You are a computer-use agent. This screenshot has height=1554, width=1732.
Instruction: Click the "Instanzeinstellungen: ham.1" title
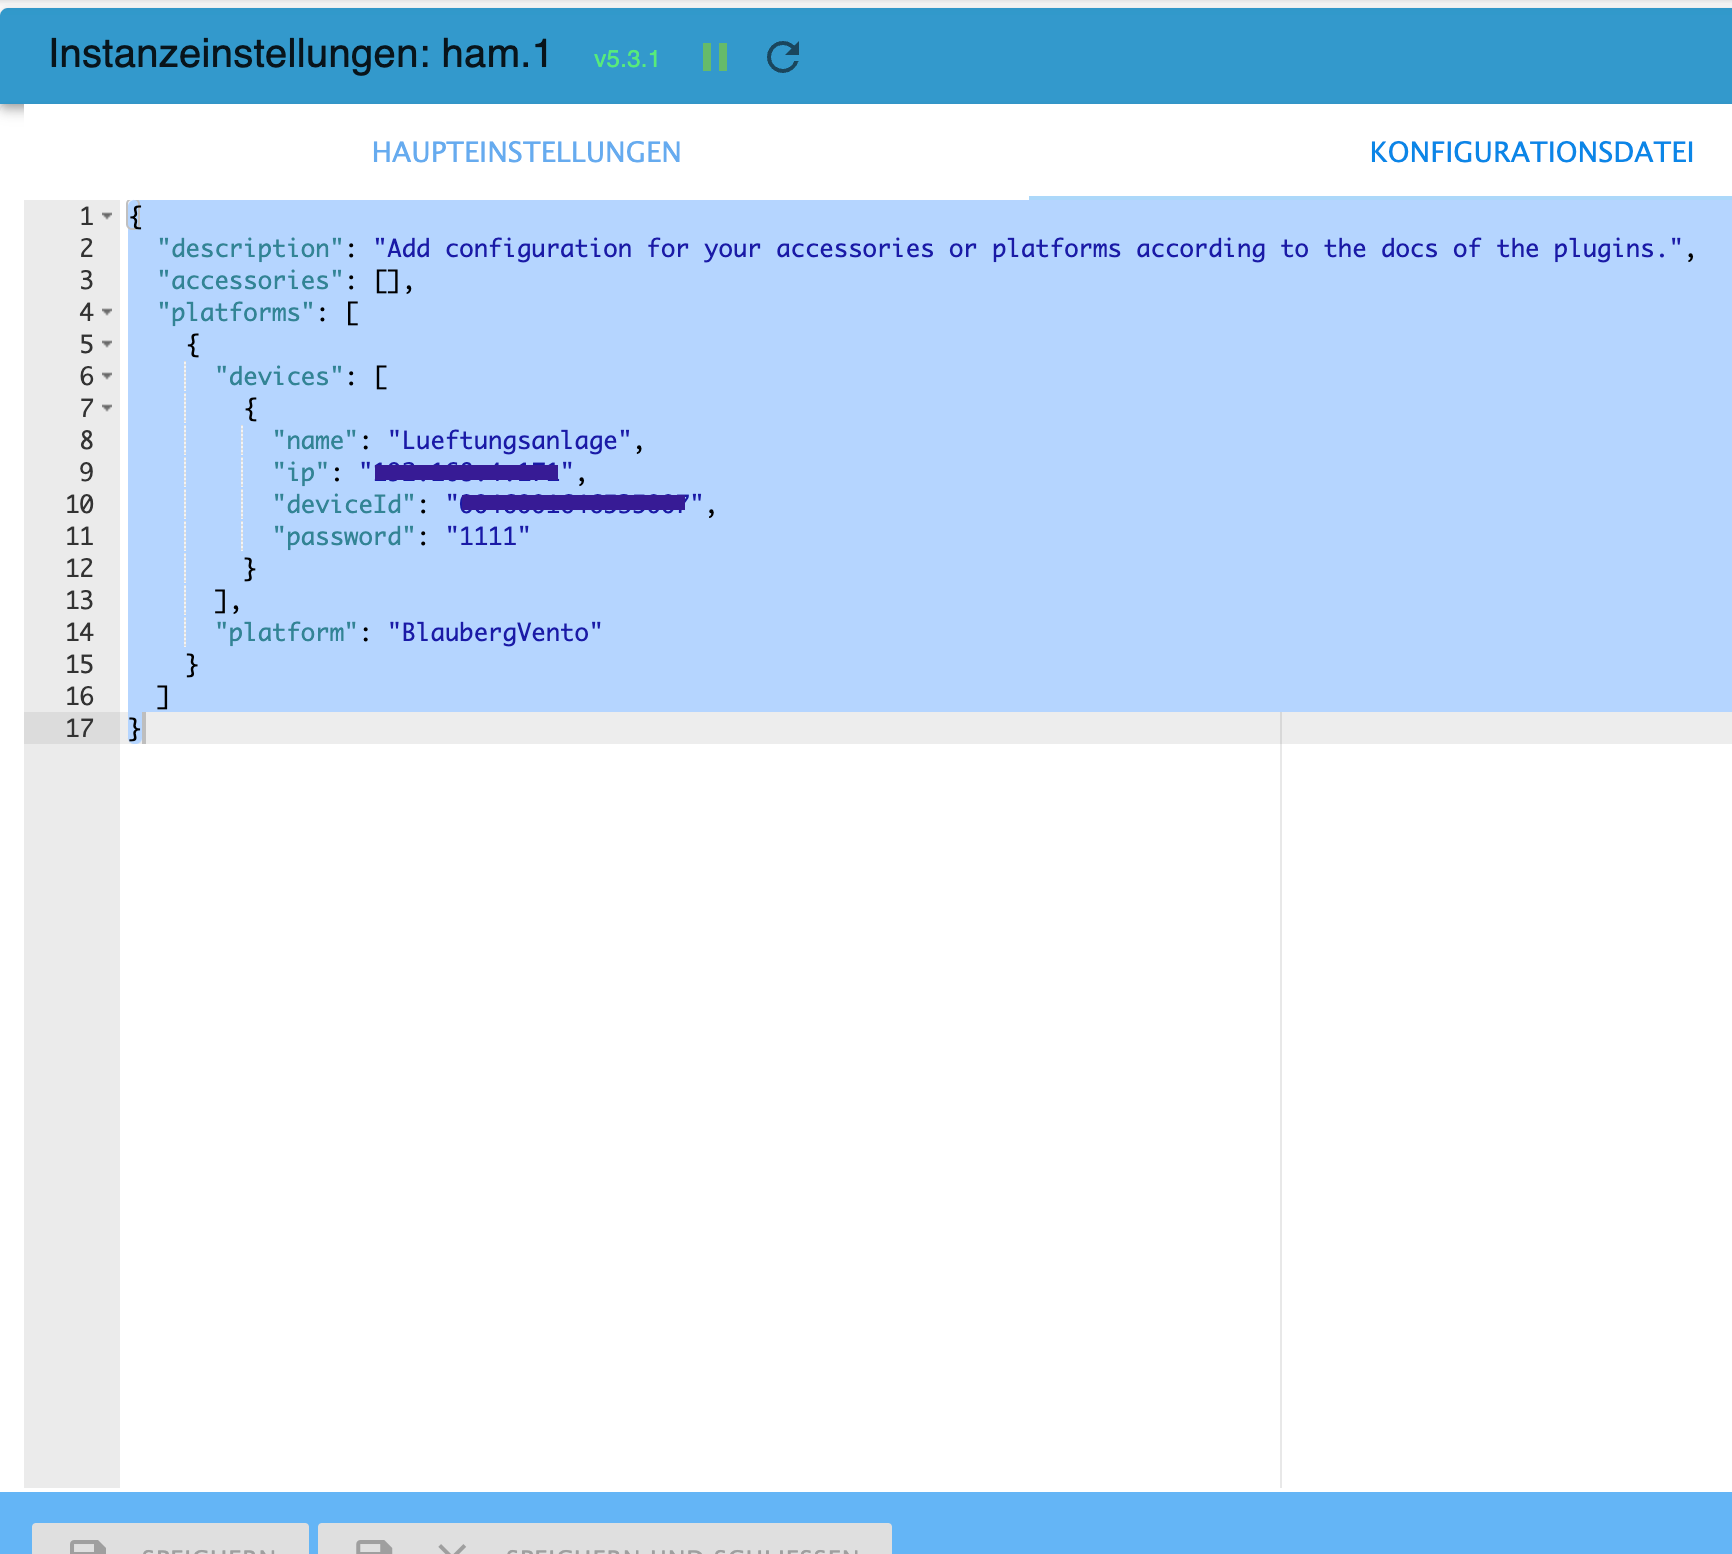[x=299, y=54]
